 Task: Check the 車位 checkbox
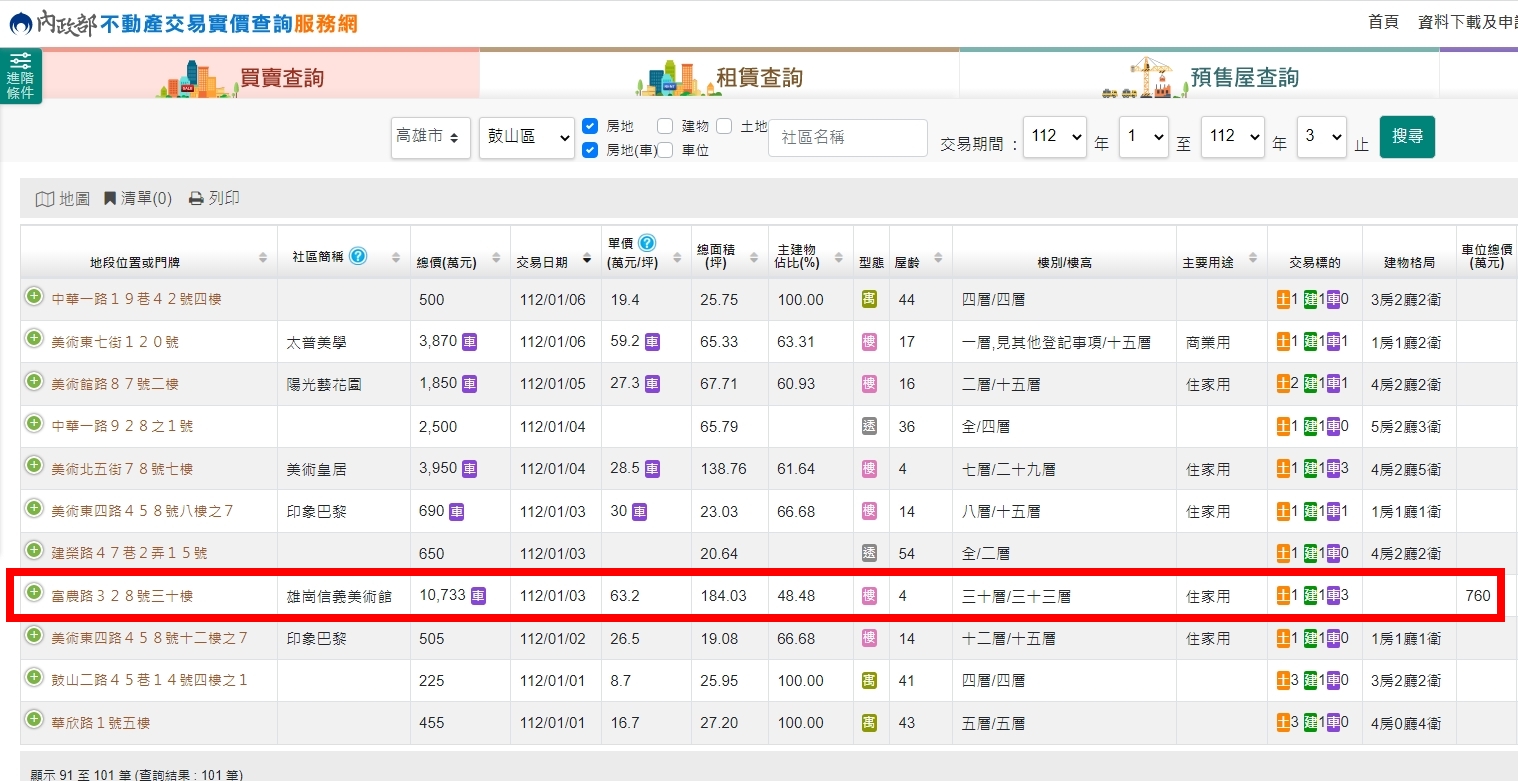[x=665, y=150]
